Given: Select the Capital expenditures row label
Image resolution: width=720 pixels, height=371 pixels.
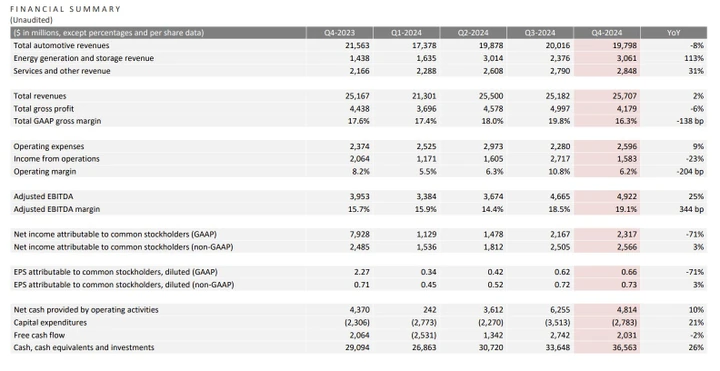Looking at the screenshot, I should pyautogui.click(x=50, y=322).
